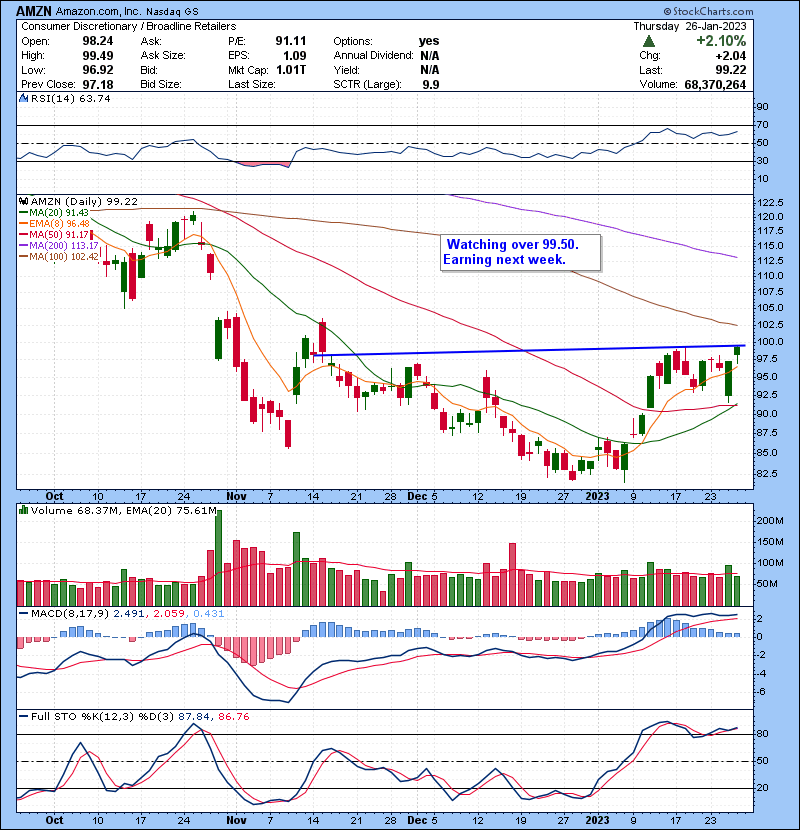Screen dimensions: 800x830
Task: Click Consumer Discretionary / Broadline Retailers sector text
Action: [x=129, y=26]
